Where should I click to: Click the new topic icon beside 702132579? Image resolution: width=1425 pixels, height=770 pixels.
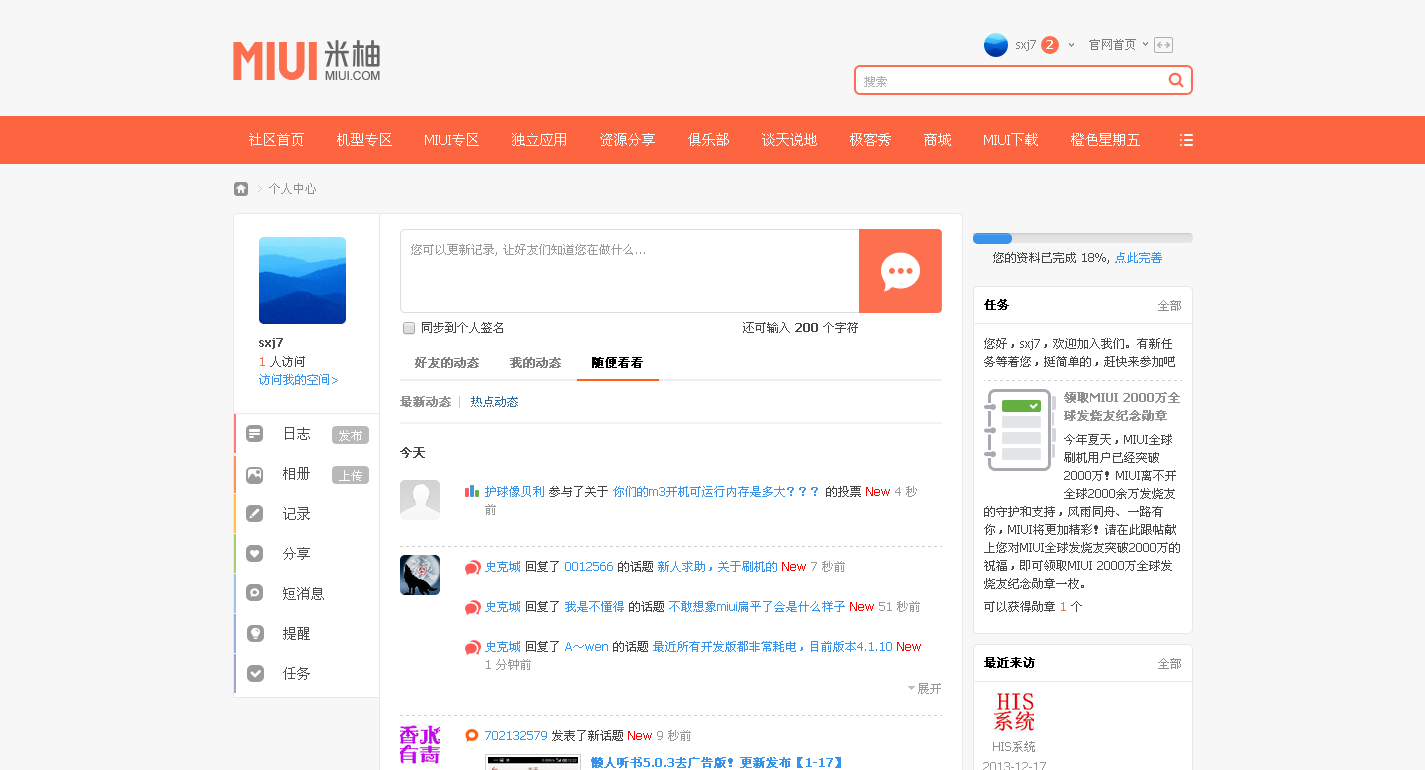[x=472, y=735]
